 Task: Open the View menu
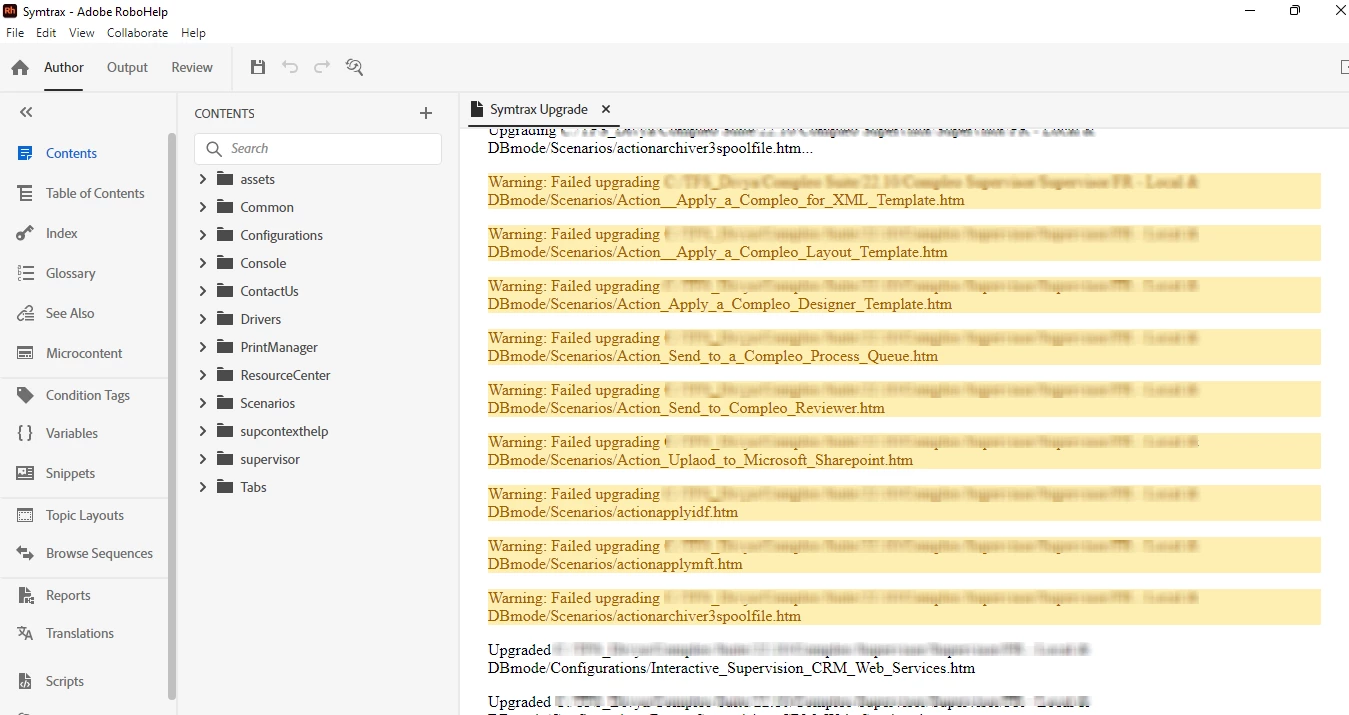[x=82, y=33]
